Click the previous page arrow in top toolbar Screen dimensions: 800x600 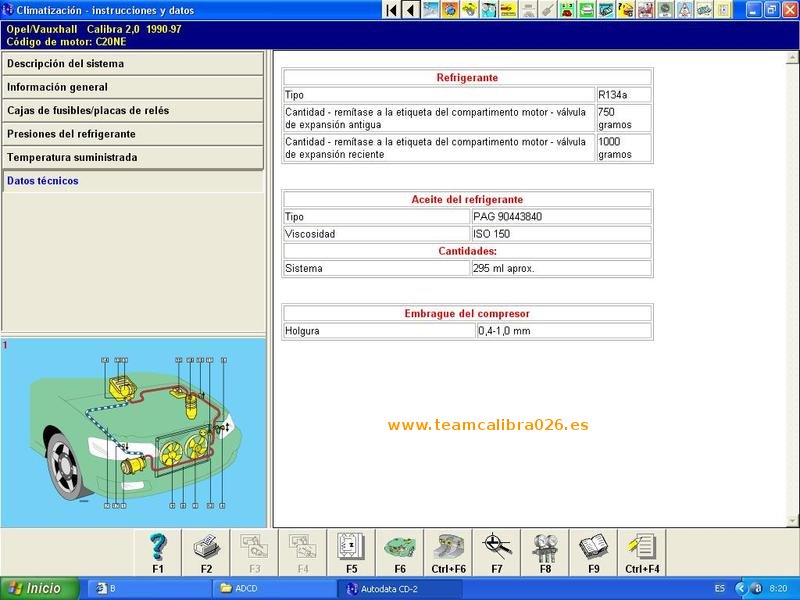pyautogui.click(x=410, y=10)
